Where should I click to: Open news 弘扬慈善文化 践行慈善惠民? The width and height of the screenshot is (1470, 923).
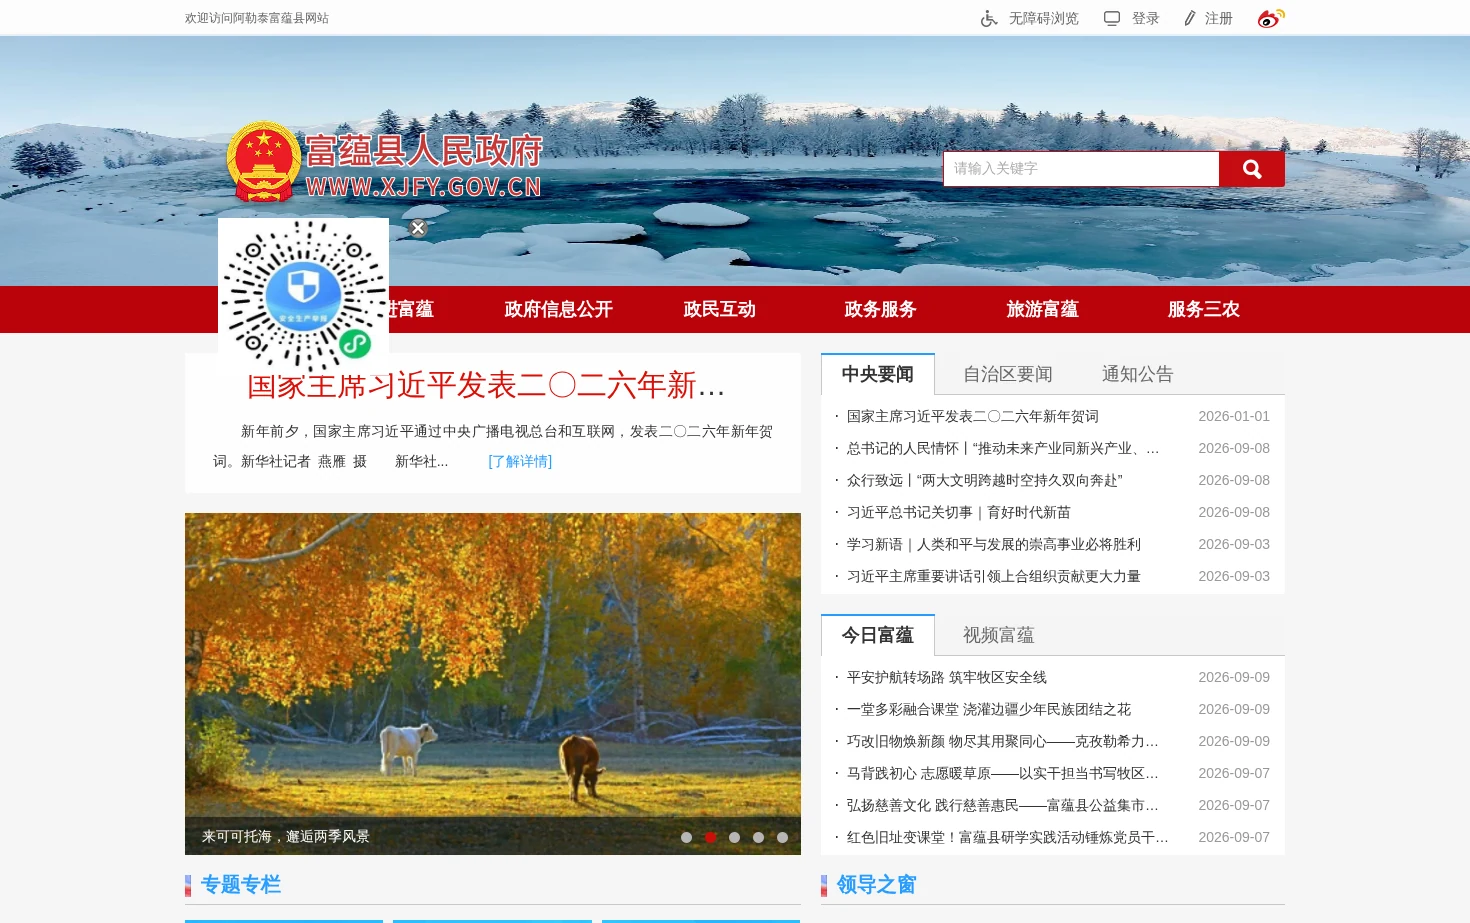[1003, 805]
